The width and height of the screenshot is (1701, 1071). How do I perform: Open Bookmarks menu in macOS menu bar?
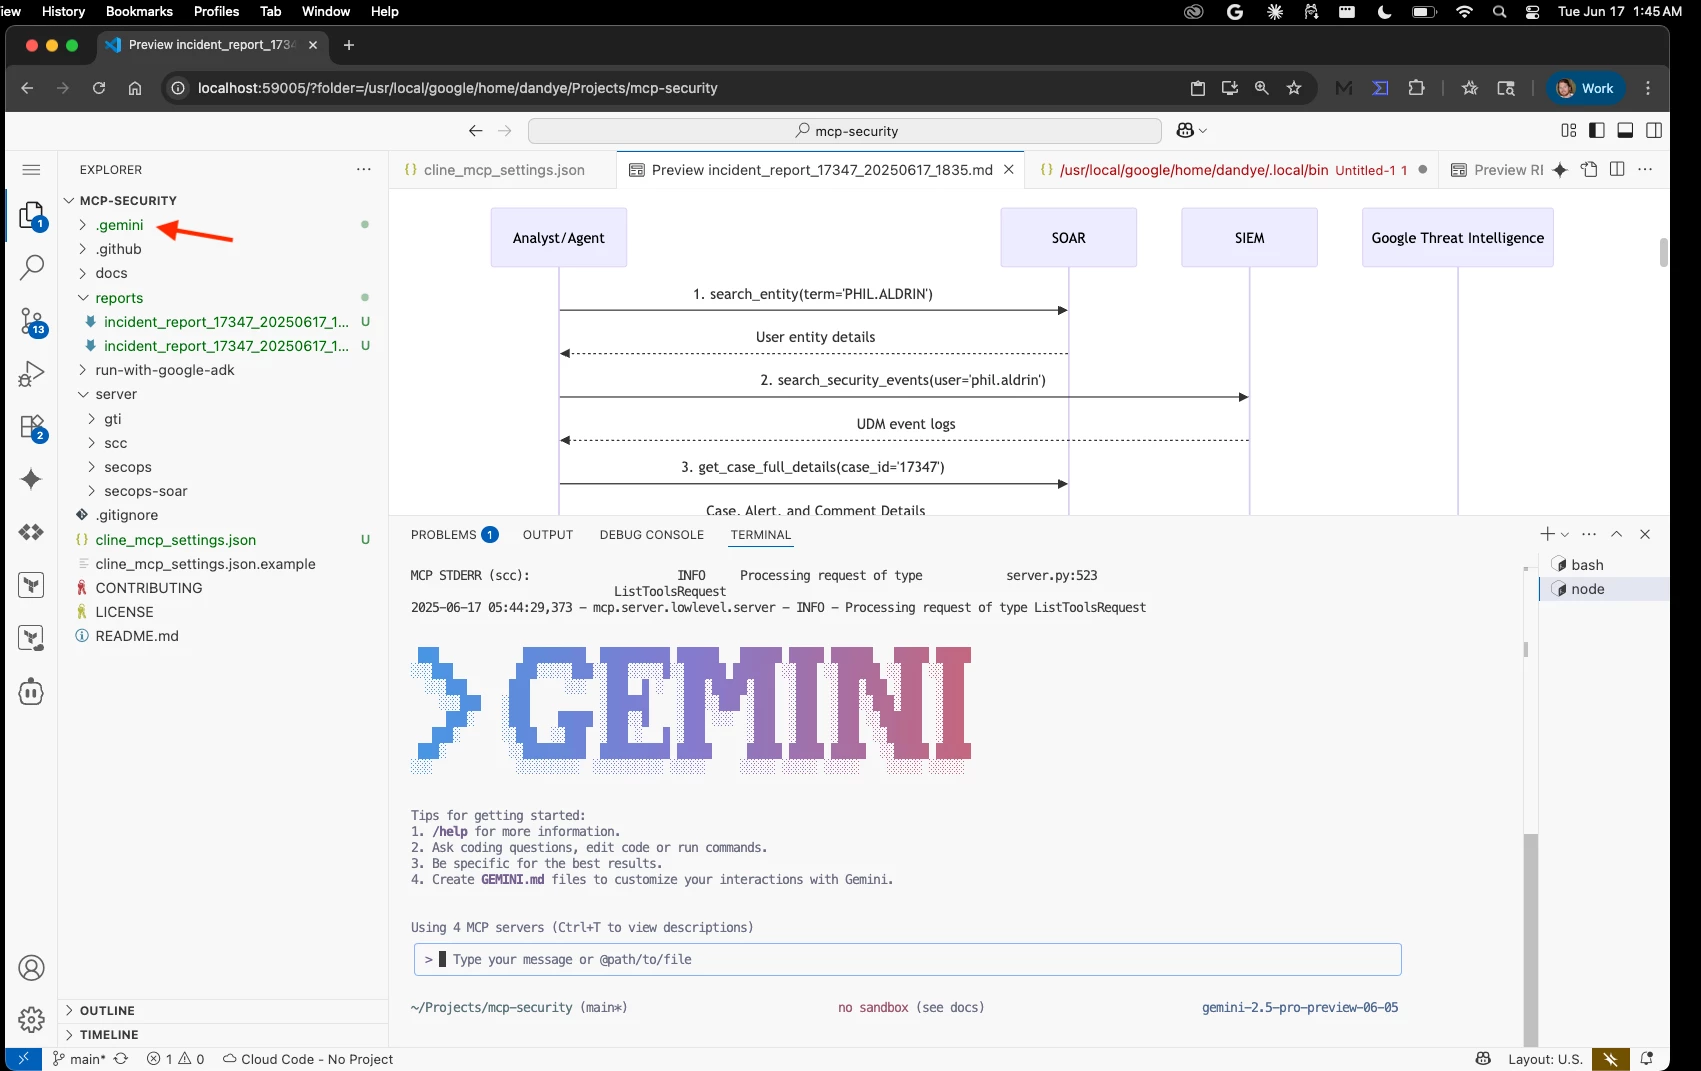pyautogui.click(x=139, y=11)
